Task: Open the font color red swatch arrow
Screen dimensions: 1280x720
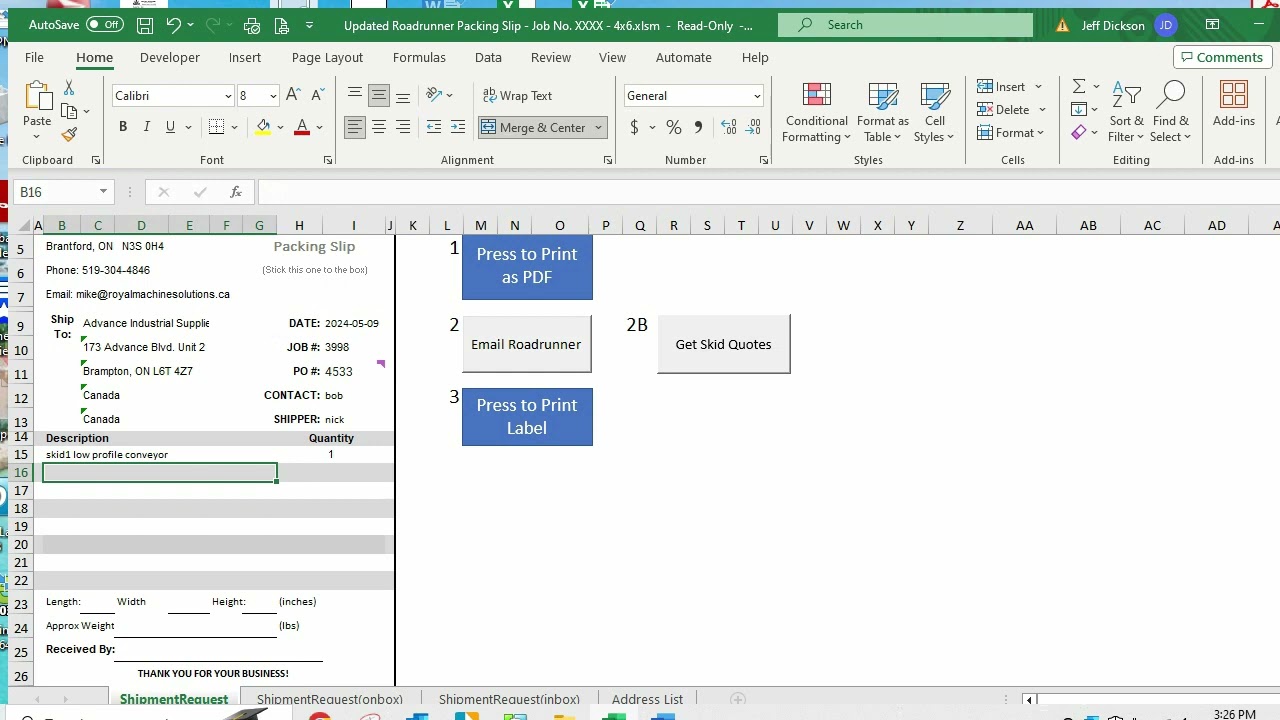Action: coord(320,127)
